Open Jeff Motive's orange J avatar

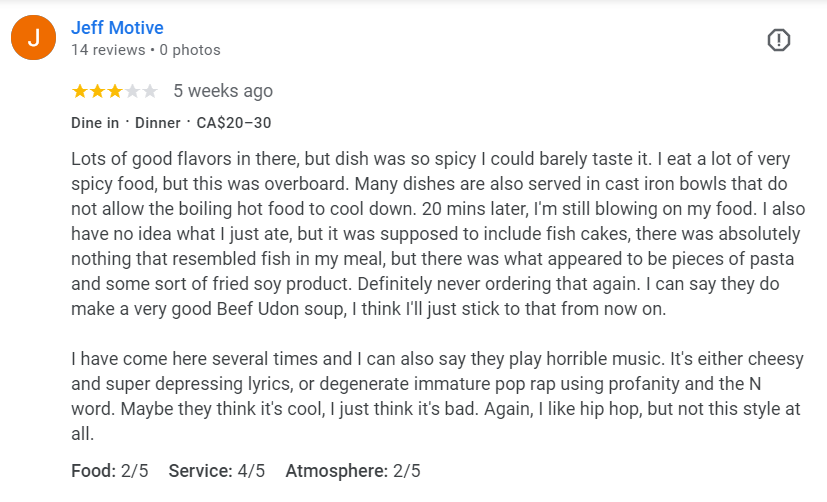pyautogui.click(x=34, y=37)
